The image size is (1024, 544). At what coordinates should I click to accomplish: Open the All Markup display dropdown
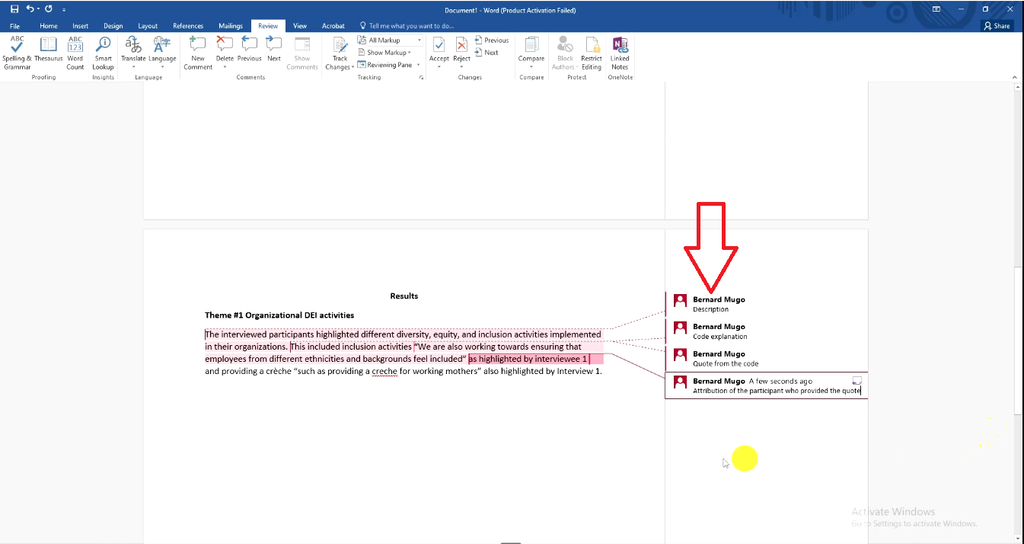[x=389, y=40]
